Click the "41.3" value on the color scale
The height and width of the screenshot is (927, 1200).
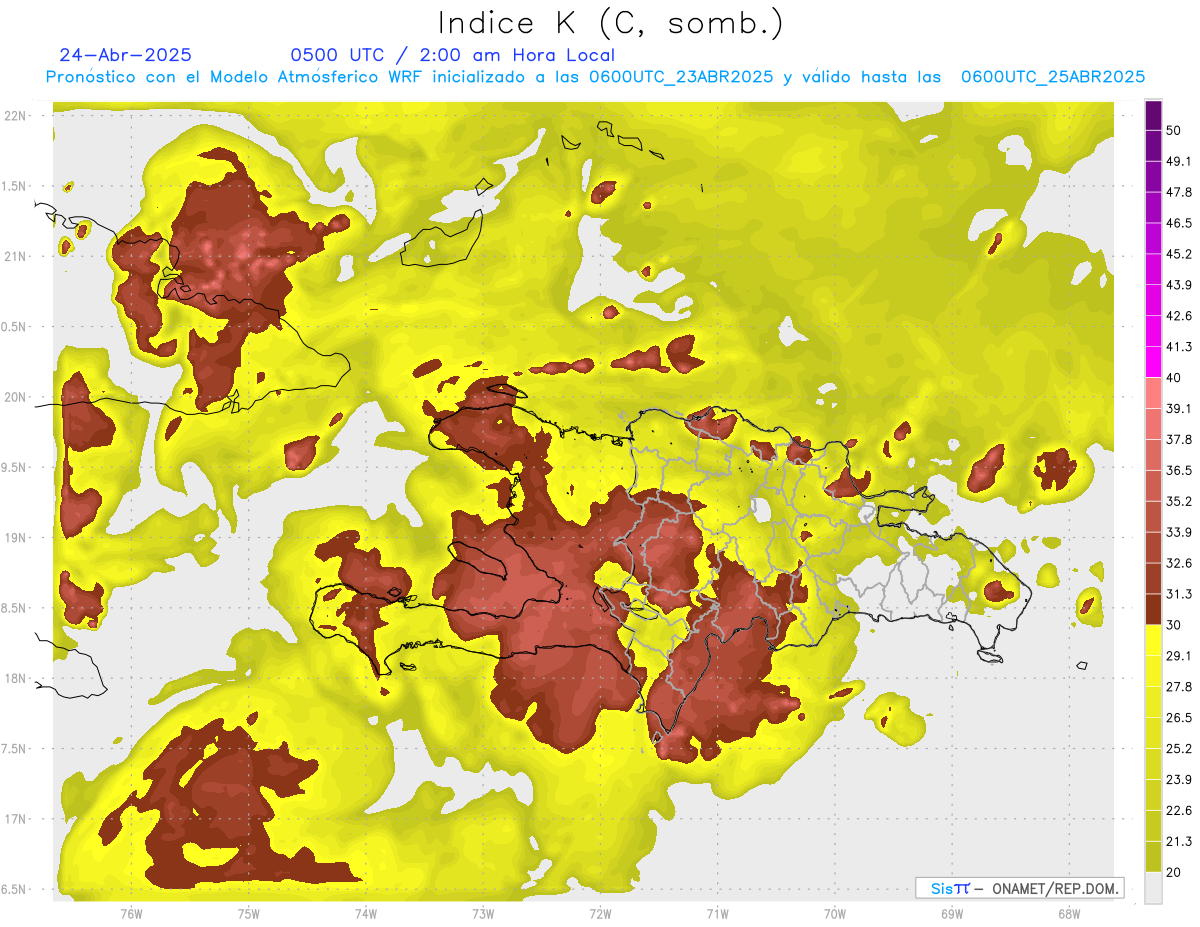[1179, 347]
